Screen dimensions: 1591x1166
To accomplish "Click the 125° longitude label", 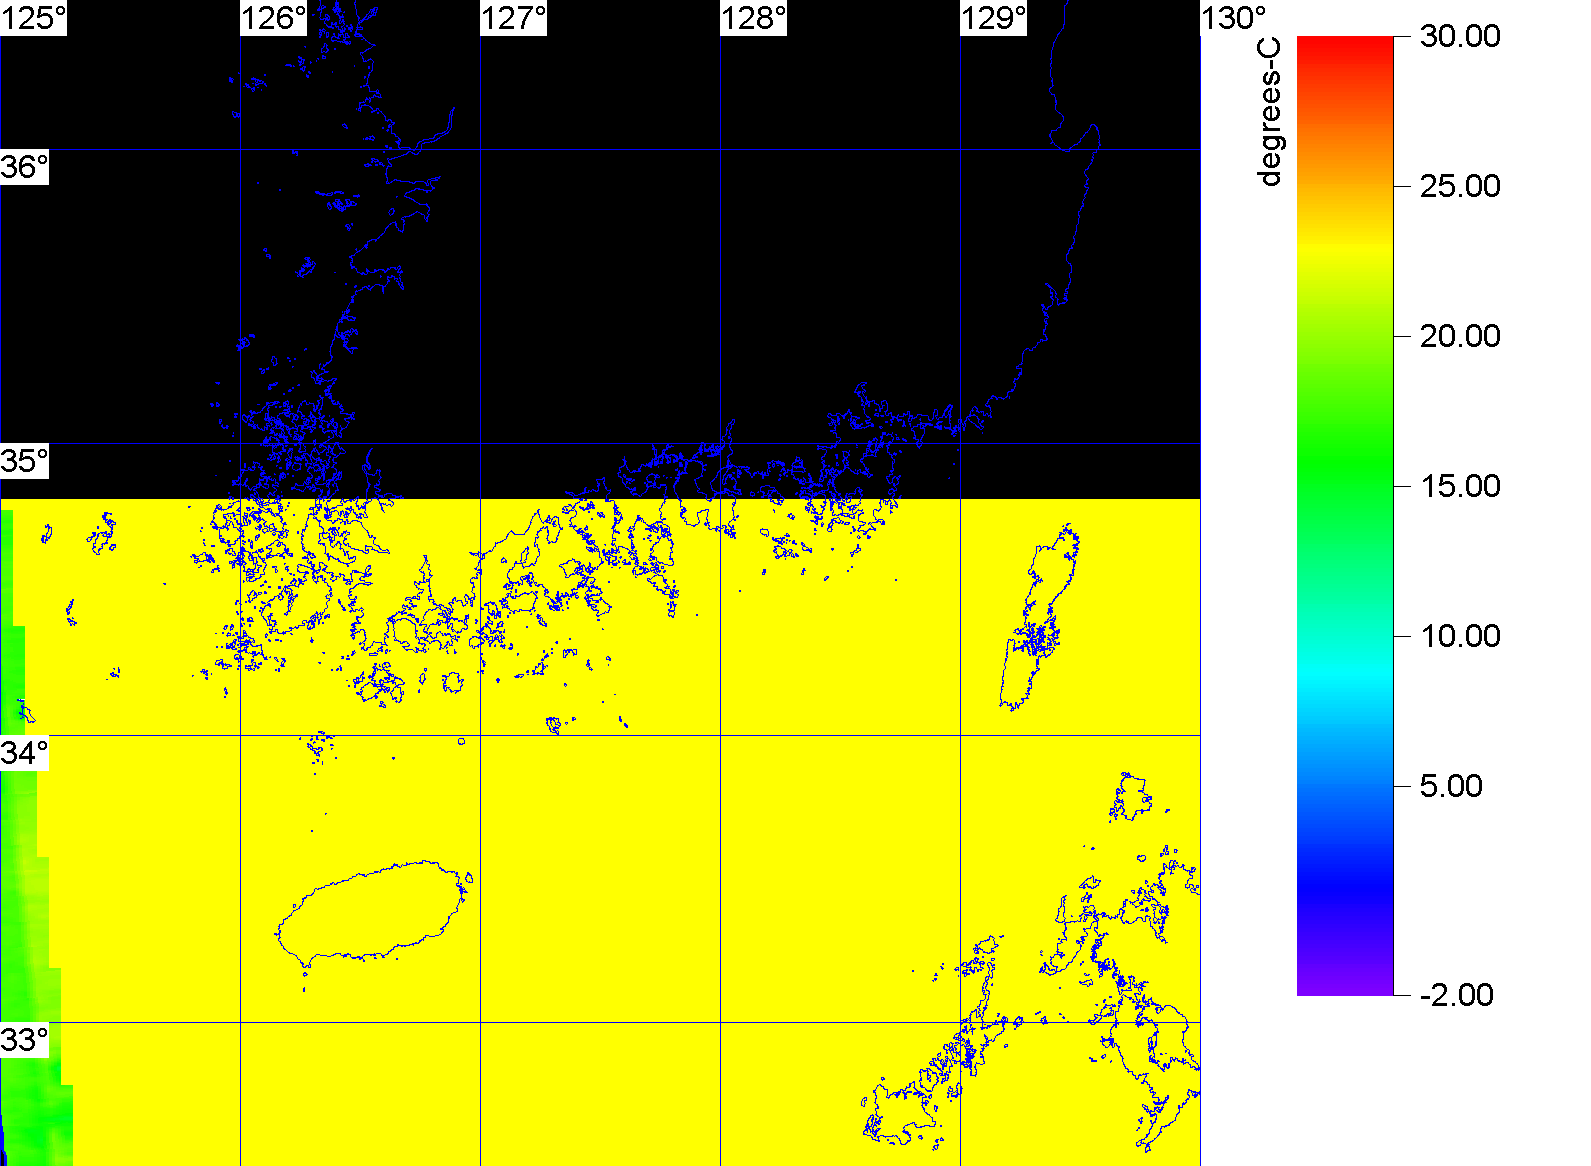I will coord(33,18).
